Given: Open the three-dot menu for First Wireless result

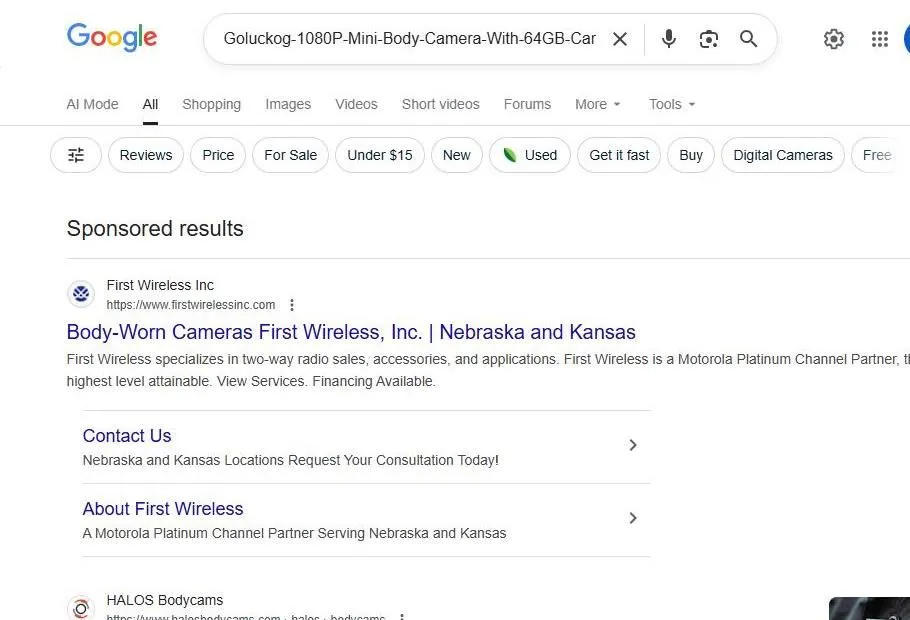Looking at the screenshot, I should pos(292,304).
